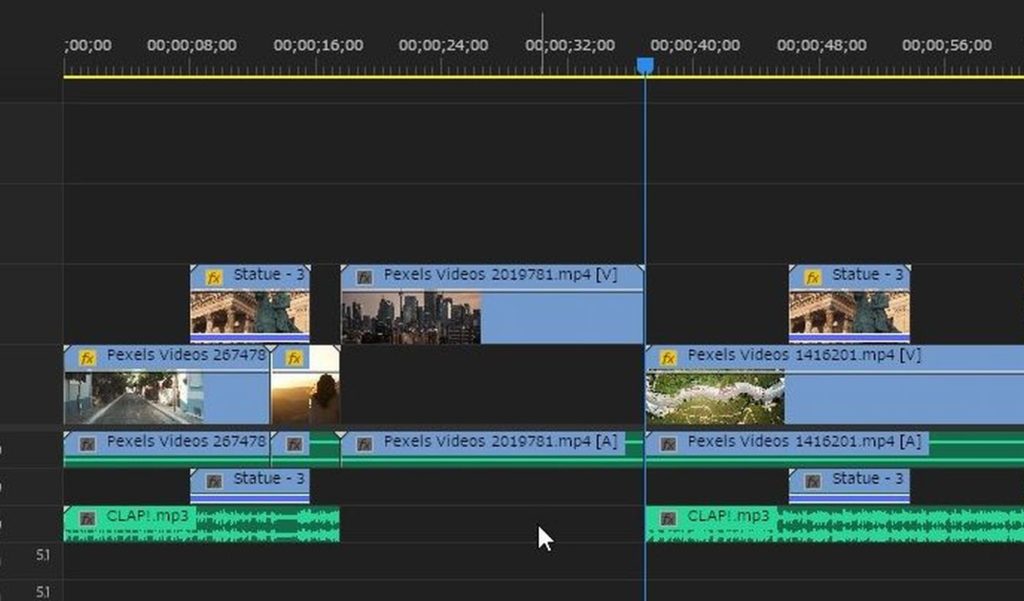This screenshot has height=601, width=1024.
Task: Select the sunset silhouette thumbnail clip
Action: point(306,397)
